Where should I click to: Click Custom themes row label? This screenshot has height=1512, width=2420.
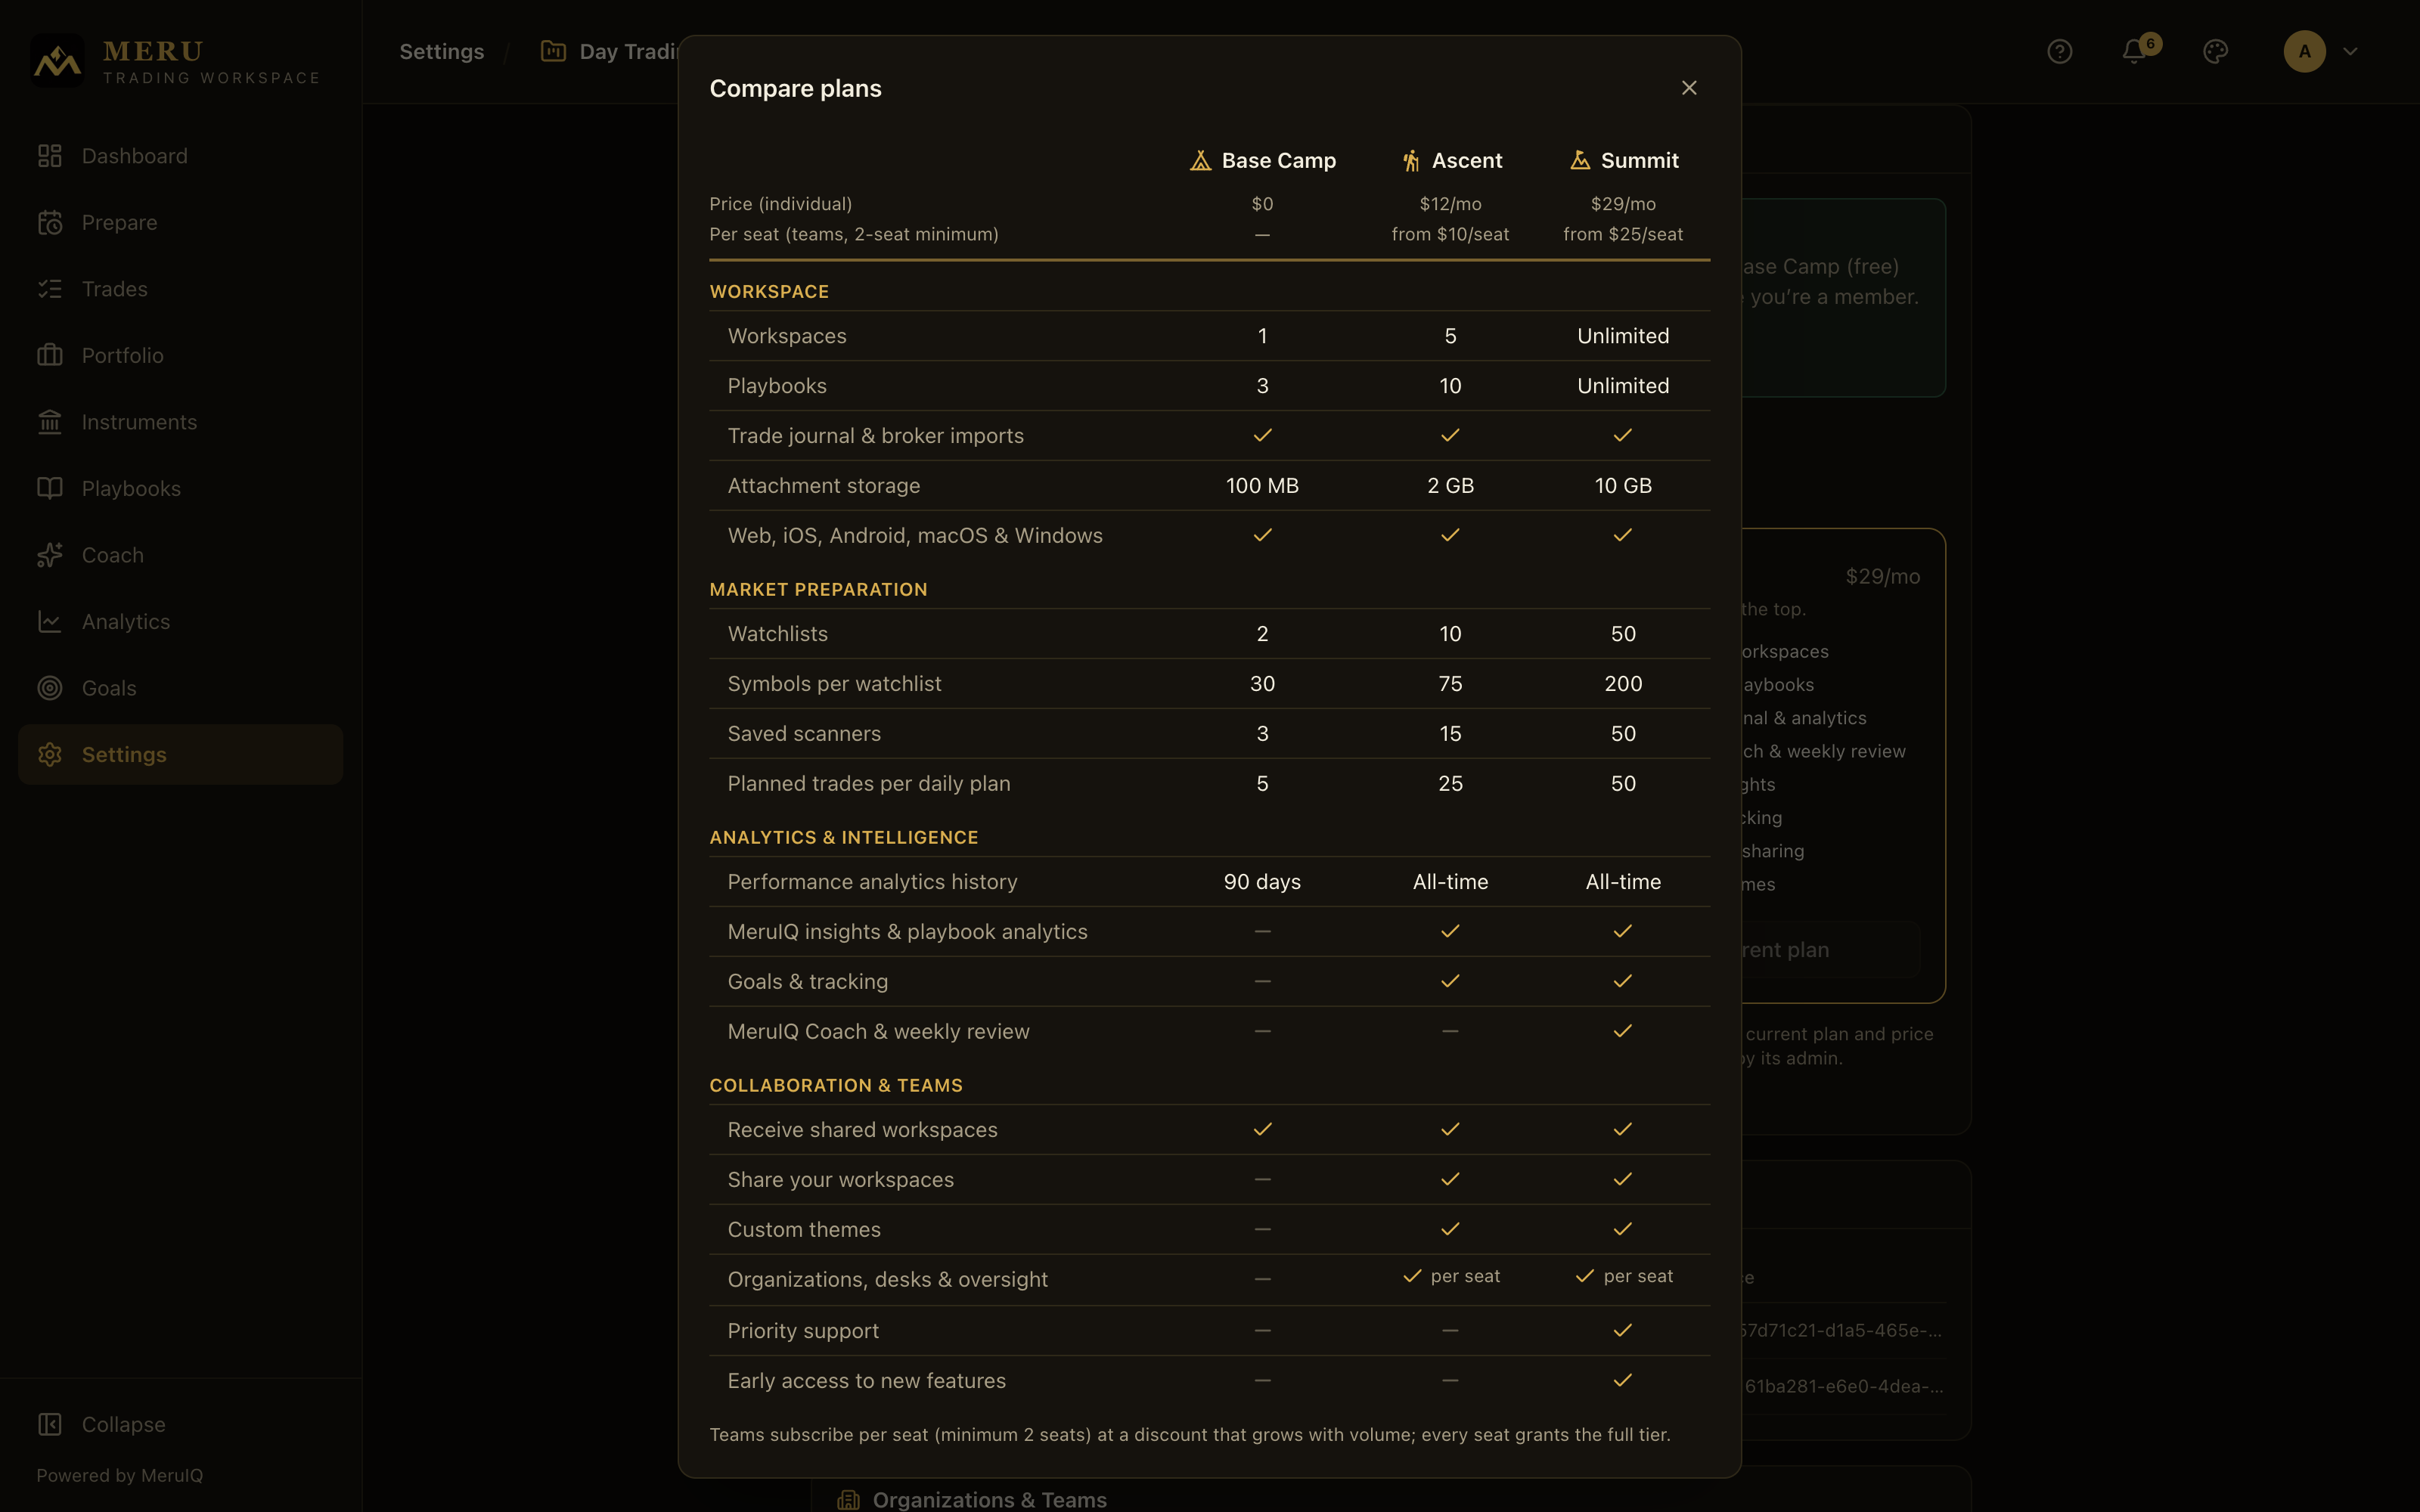pos(804,1229)
